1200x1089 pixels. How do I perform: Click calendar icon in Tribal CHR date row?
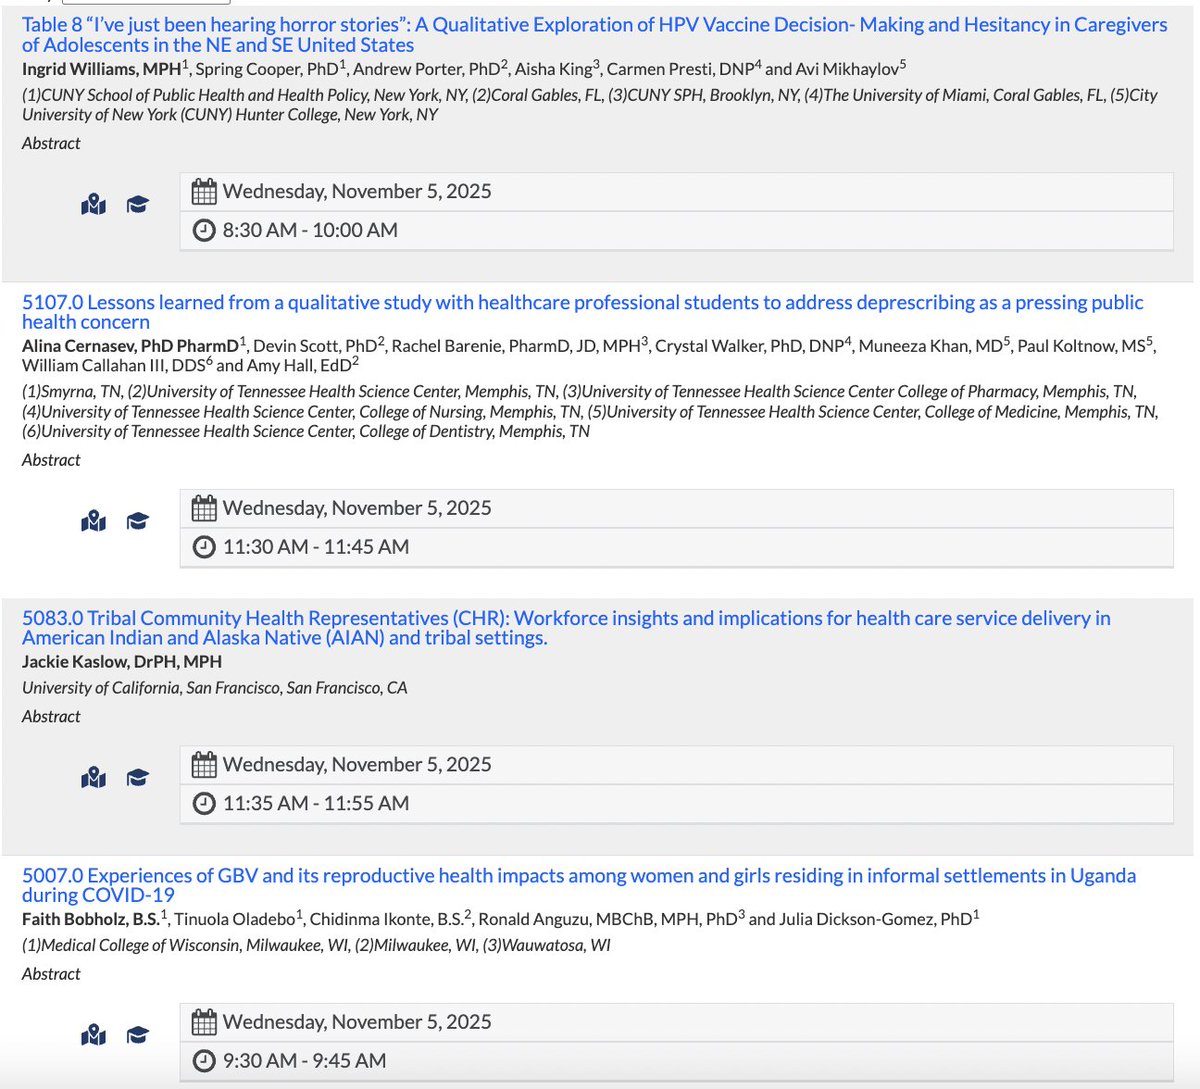coord(204,765)
